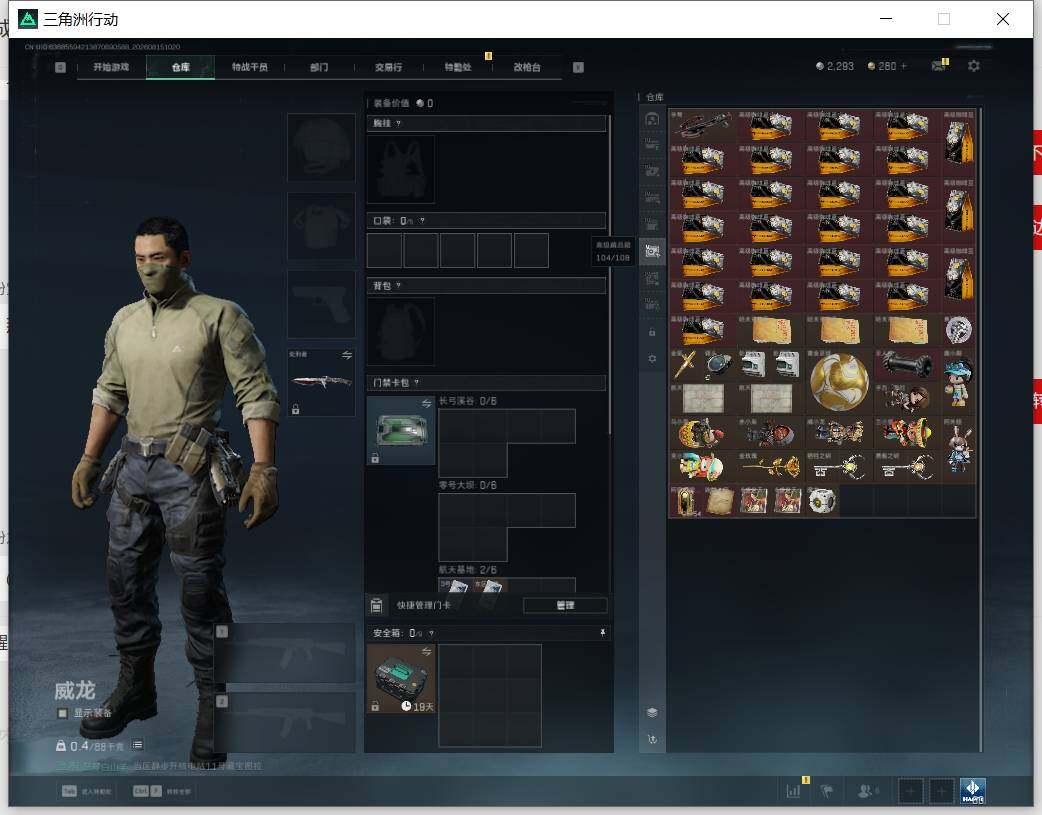Click the Ctrl+F hint at bottom left
The image size is (1042, 815).
click(x=162, y=791)
